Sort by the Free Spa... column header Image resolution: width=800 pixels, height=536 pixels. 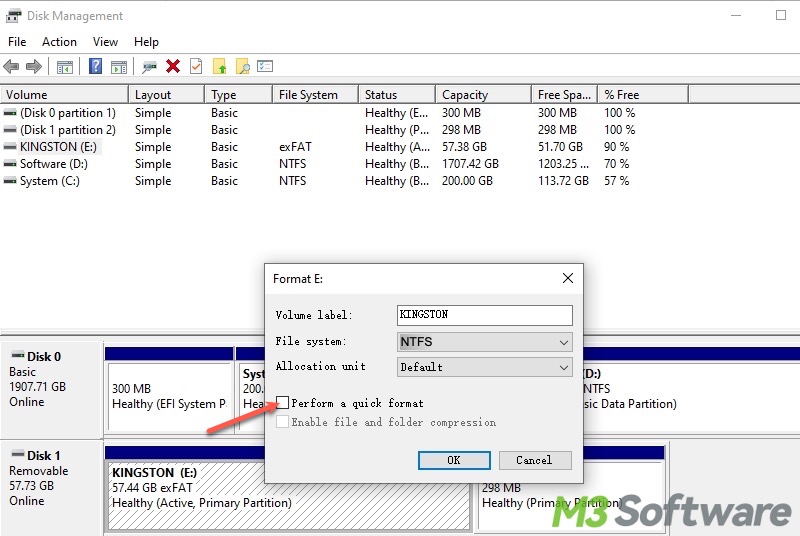(564, 95)
